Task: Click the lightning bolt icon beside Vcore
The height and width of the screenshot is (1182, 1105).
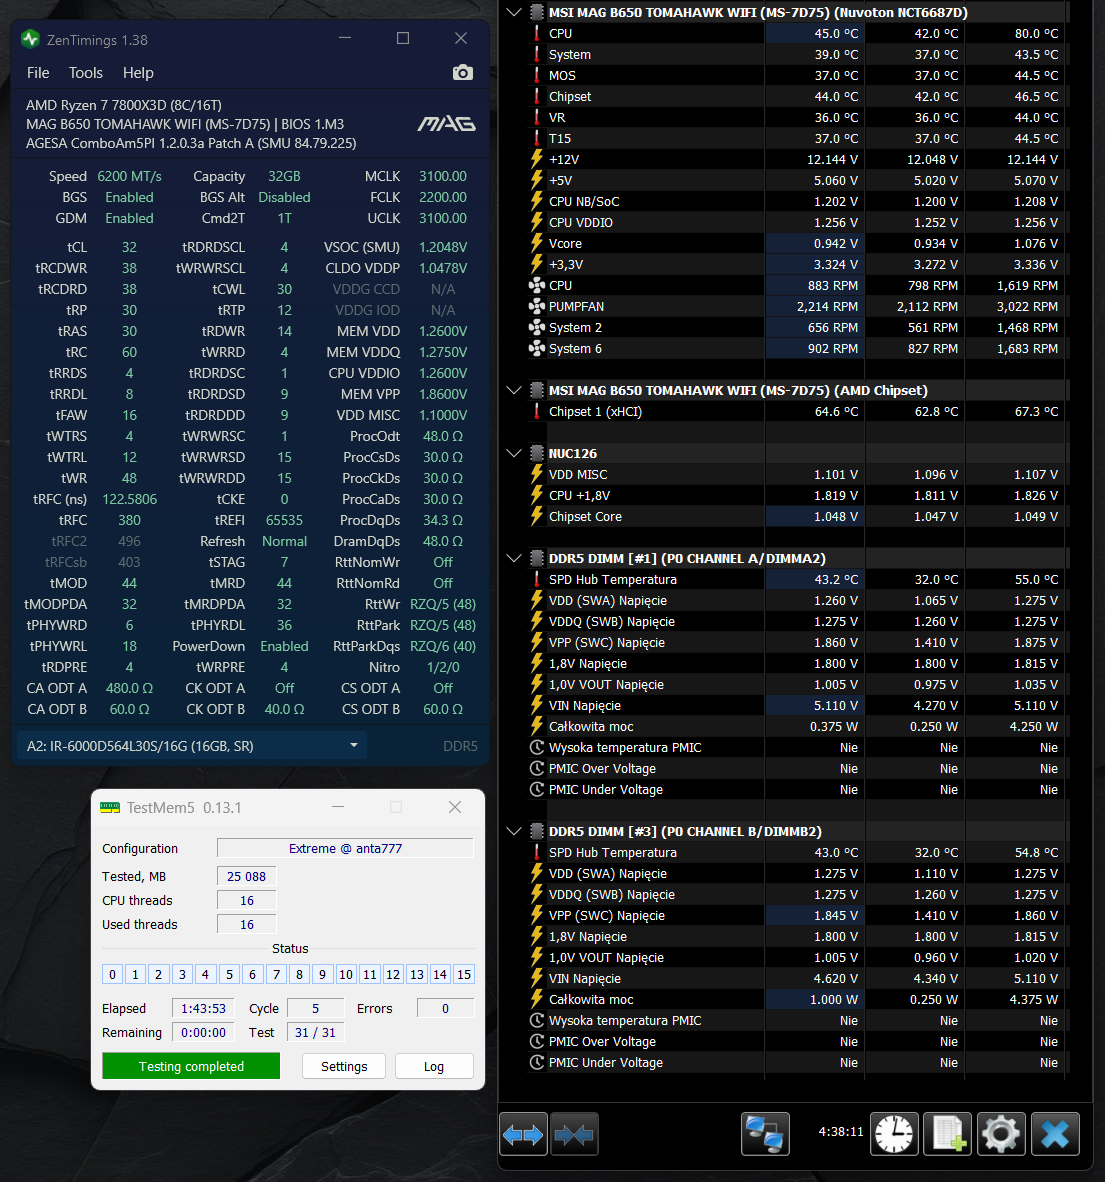Action: click(537, 243)
